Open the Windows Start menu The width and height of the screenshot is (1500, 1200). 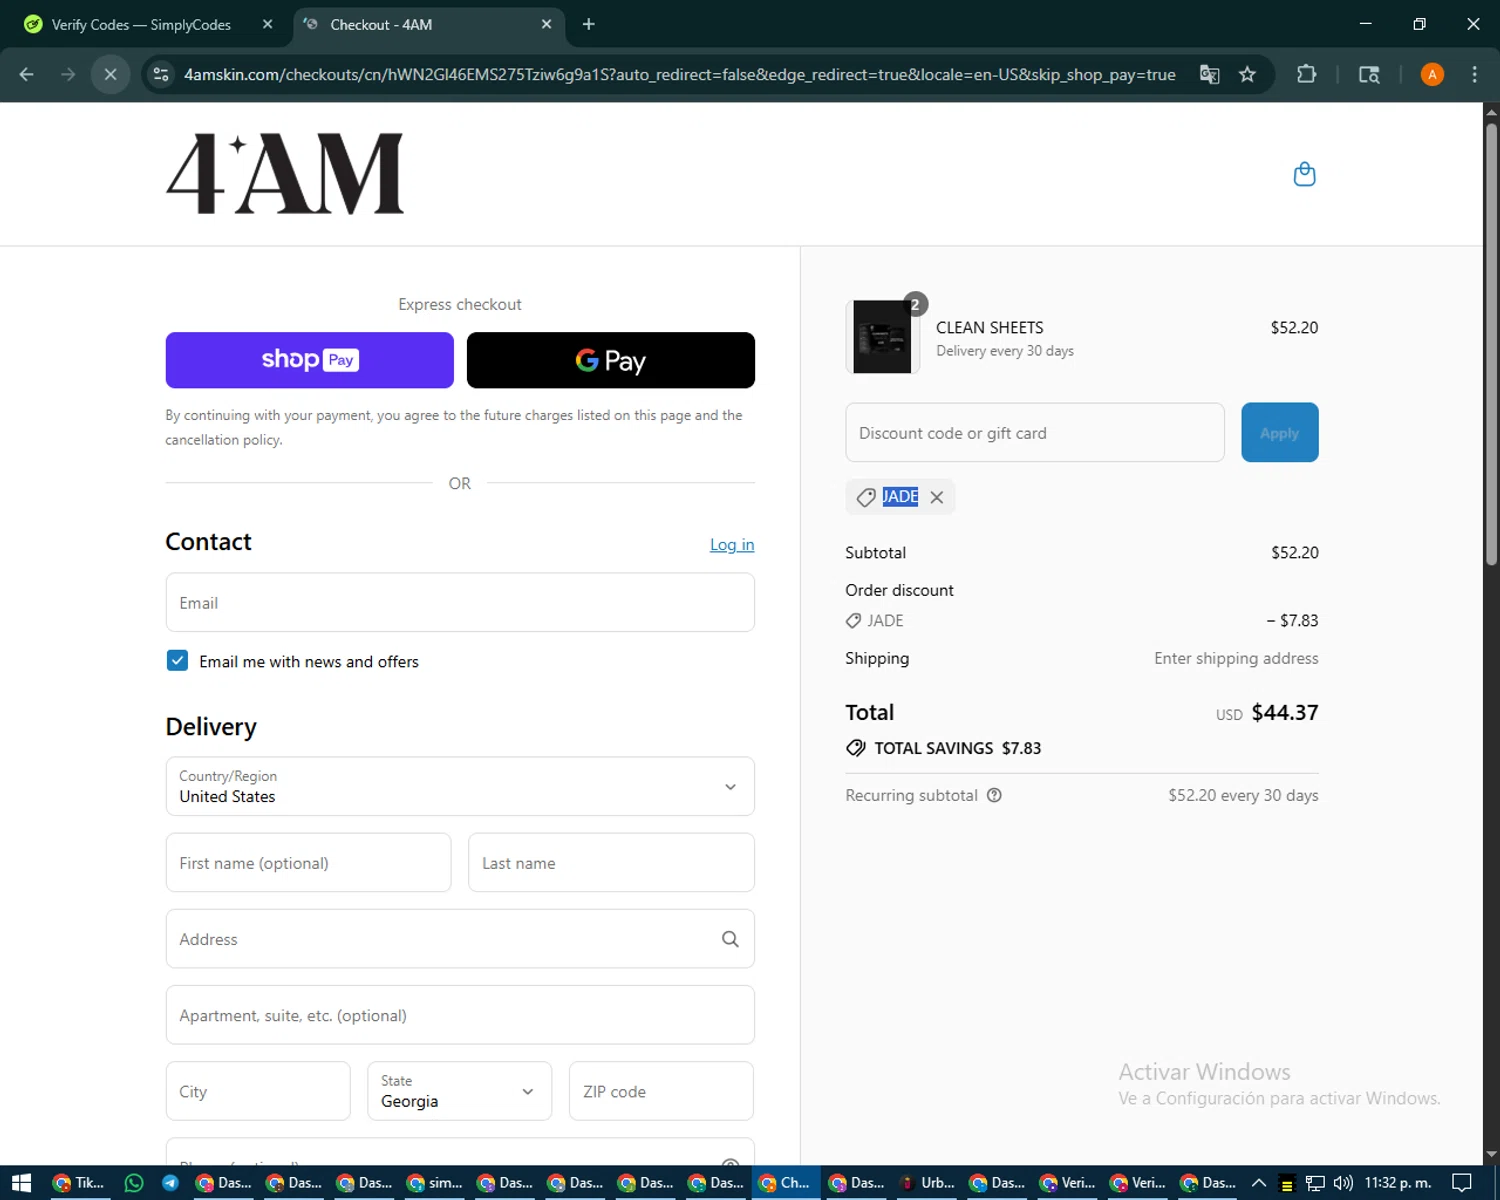pyautogui.click(x=21, y=1183)
